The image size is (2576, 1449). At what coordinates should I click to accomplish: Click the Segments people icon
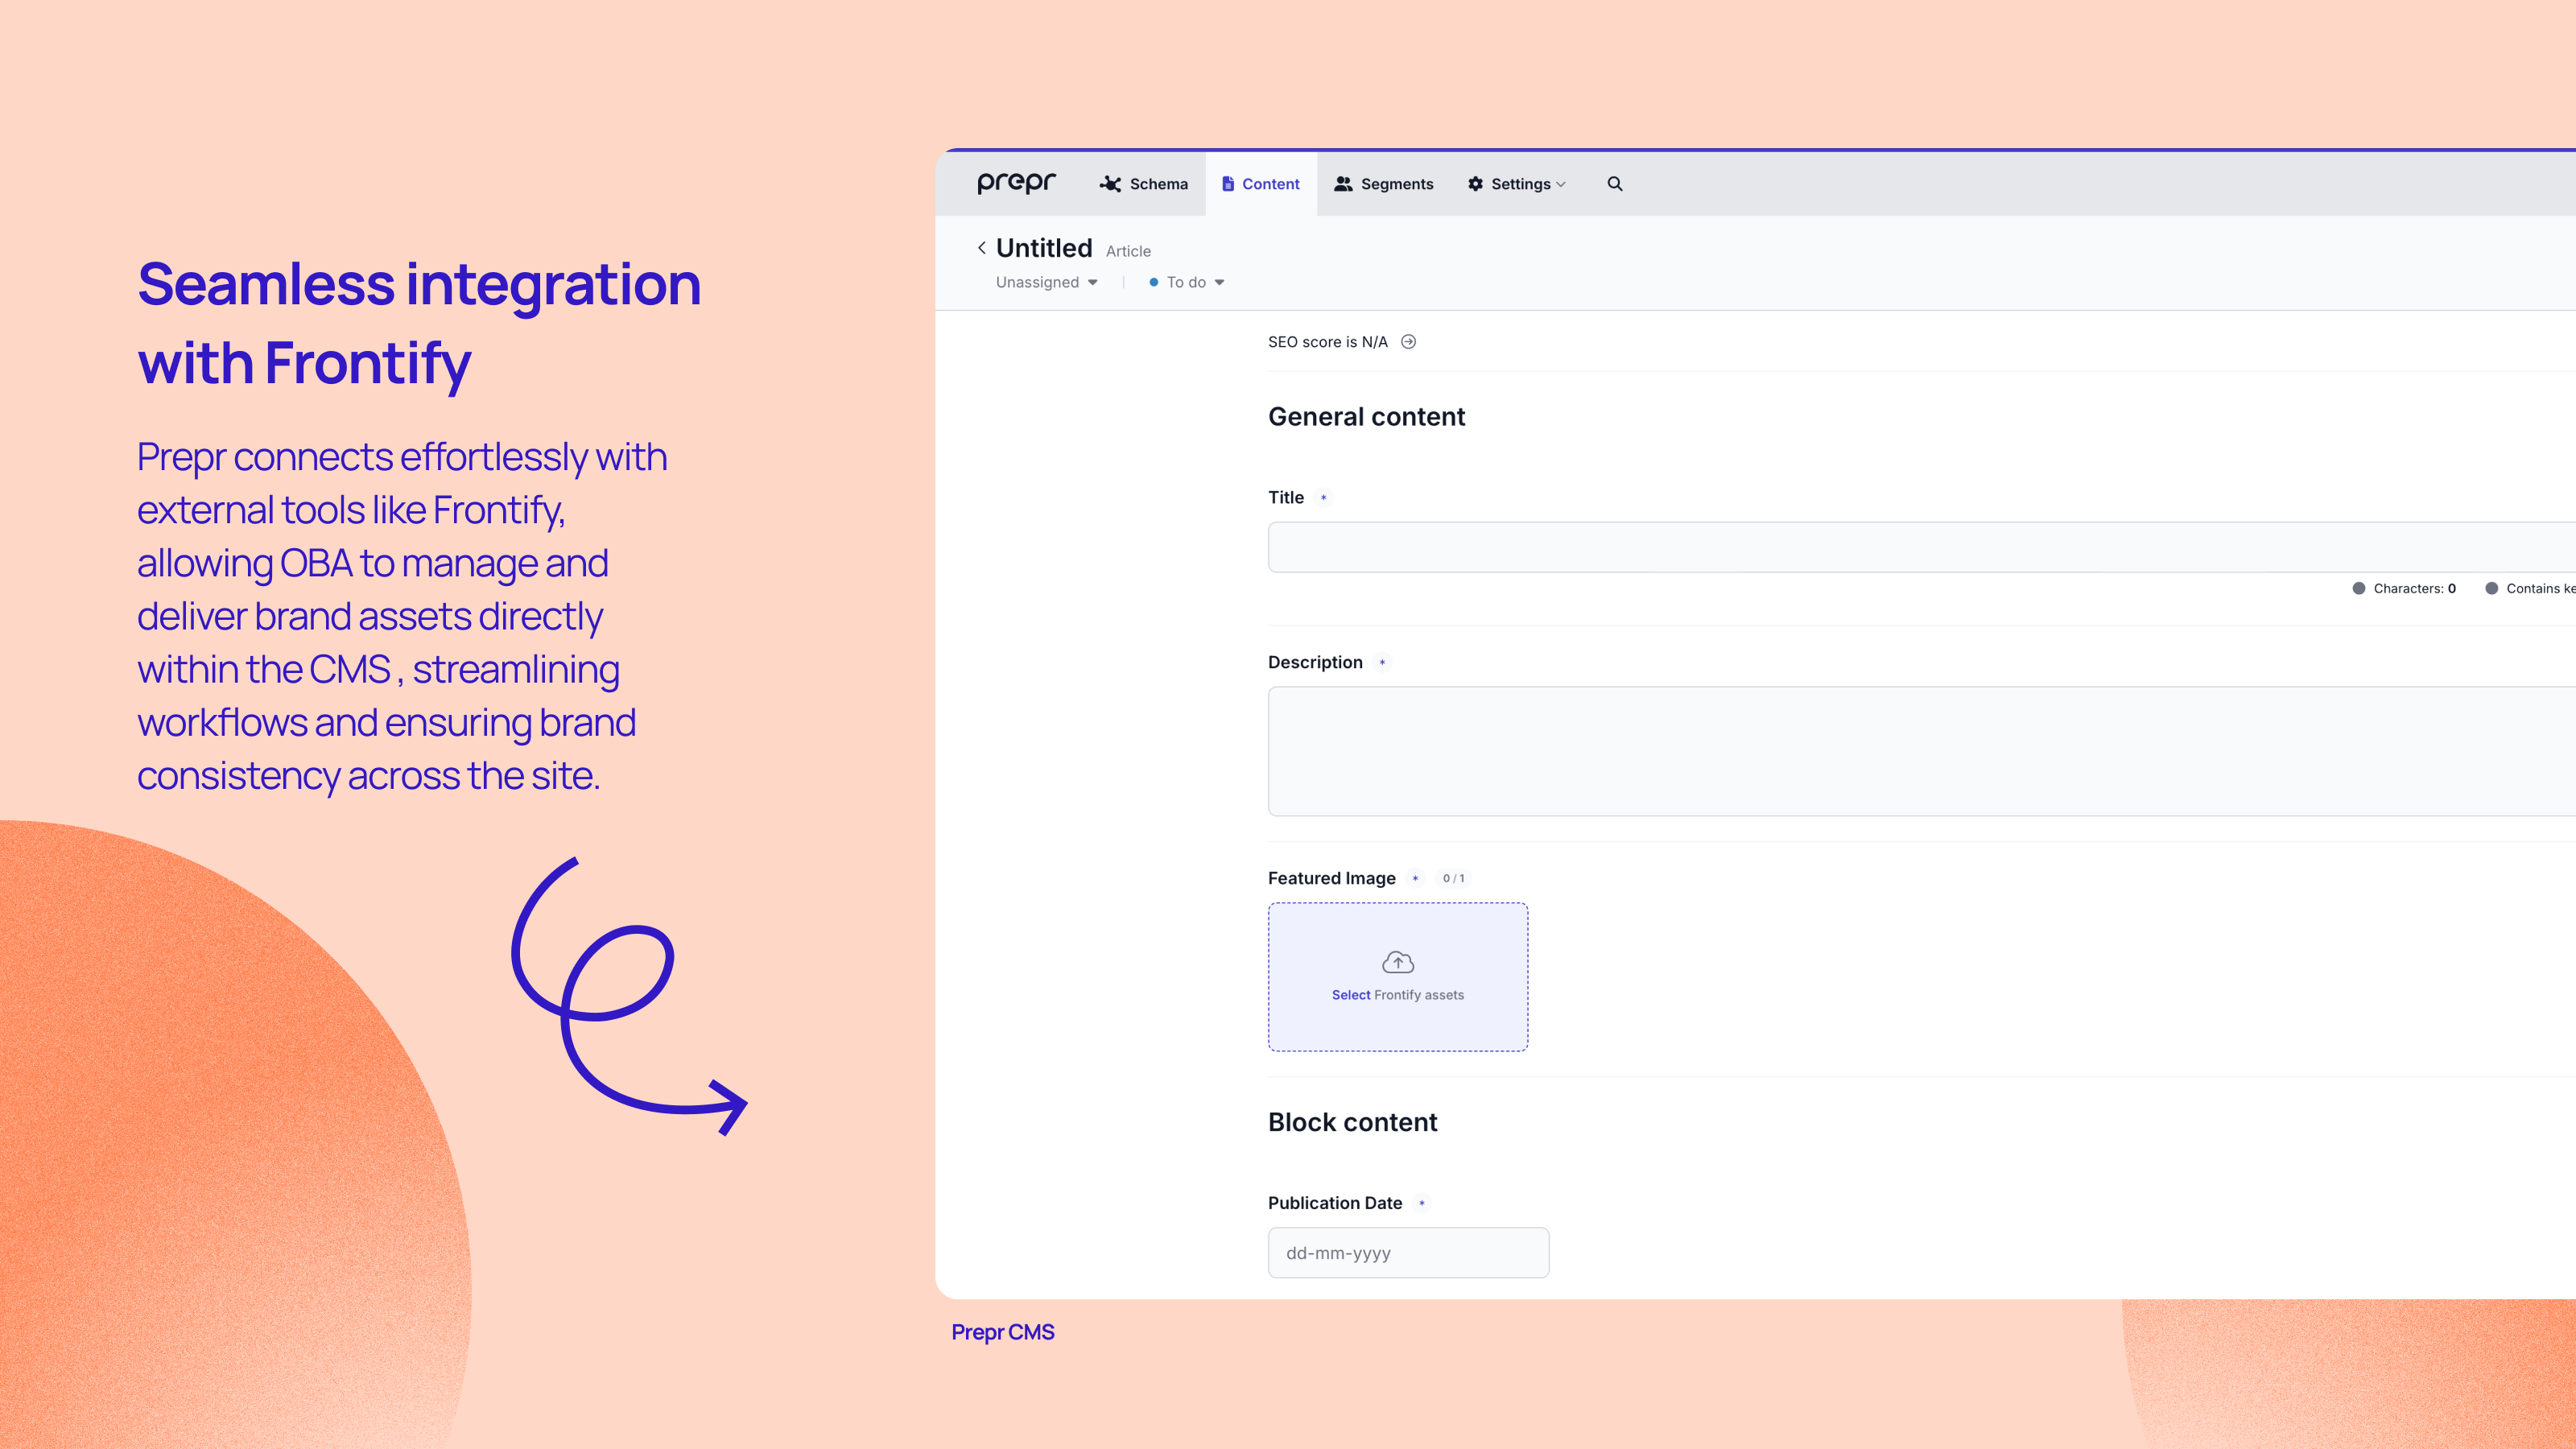pos(1343,184)
